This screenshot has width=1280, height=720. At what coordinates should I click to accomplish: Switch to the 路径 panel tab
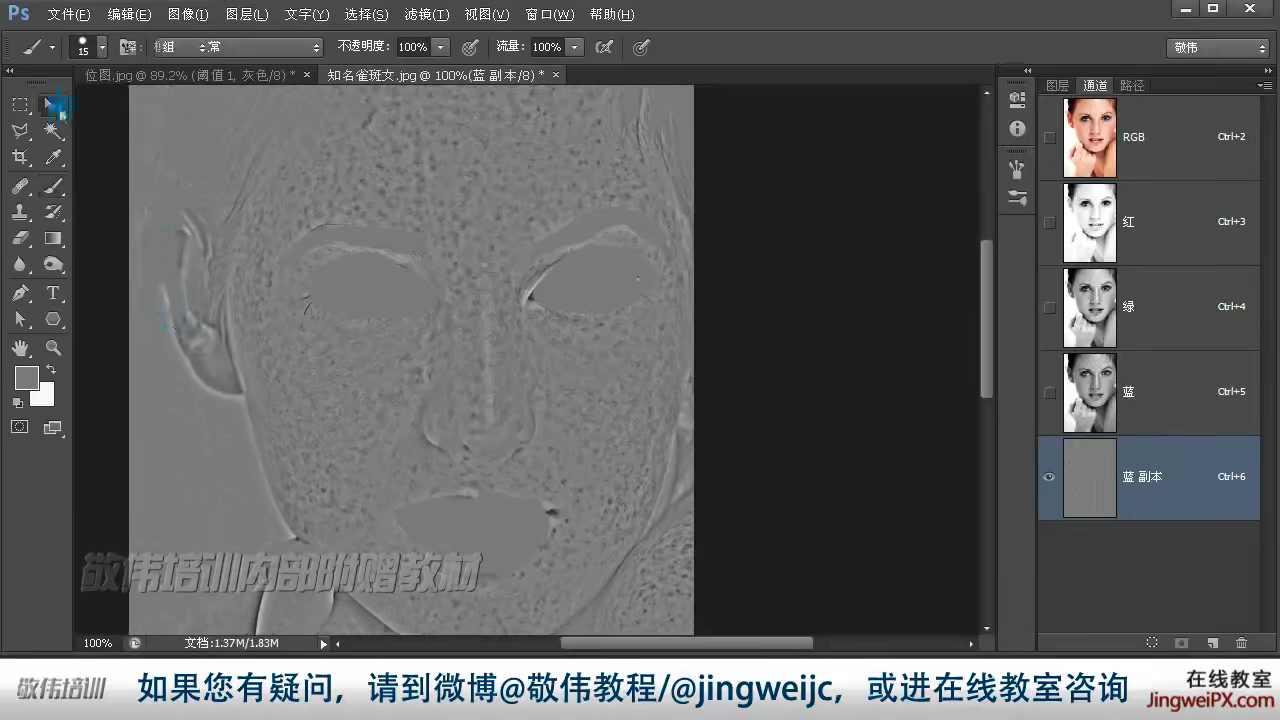tap(1132, 86)
